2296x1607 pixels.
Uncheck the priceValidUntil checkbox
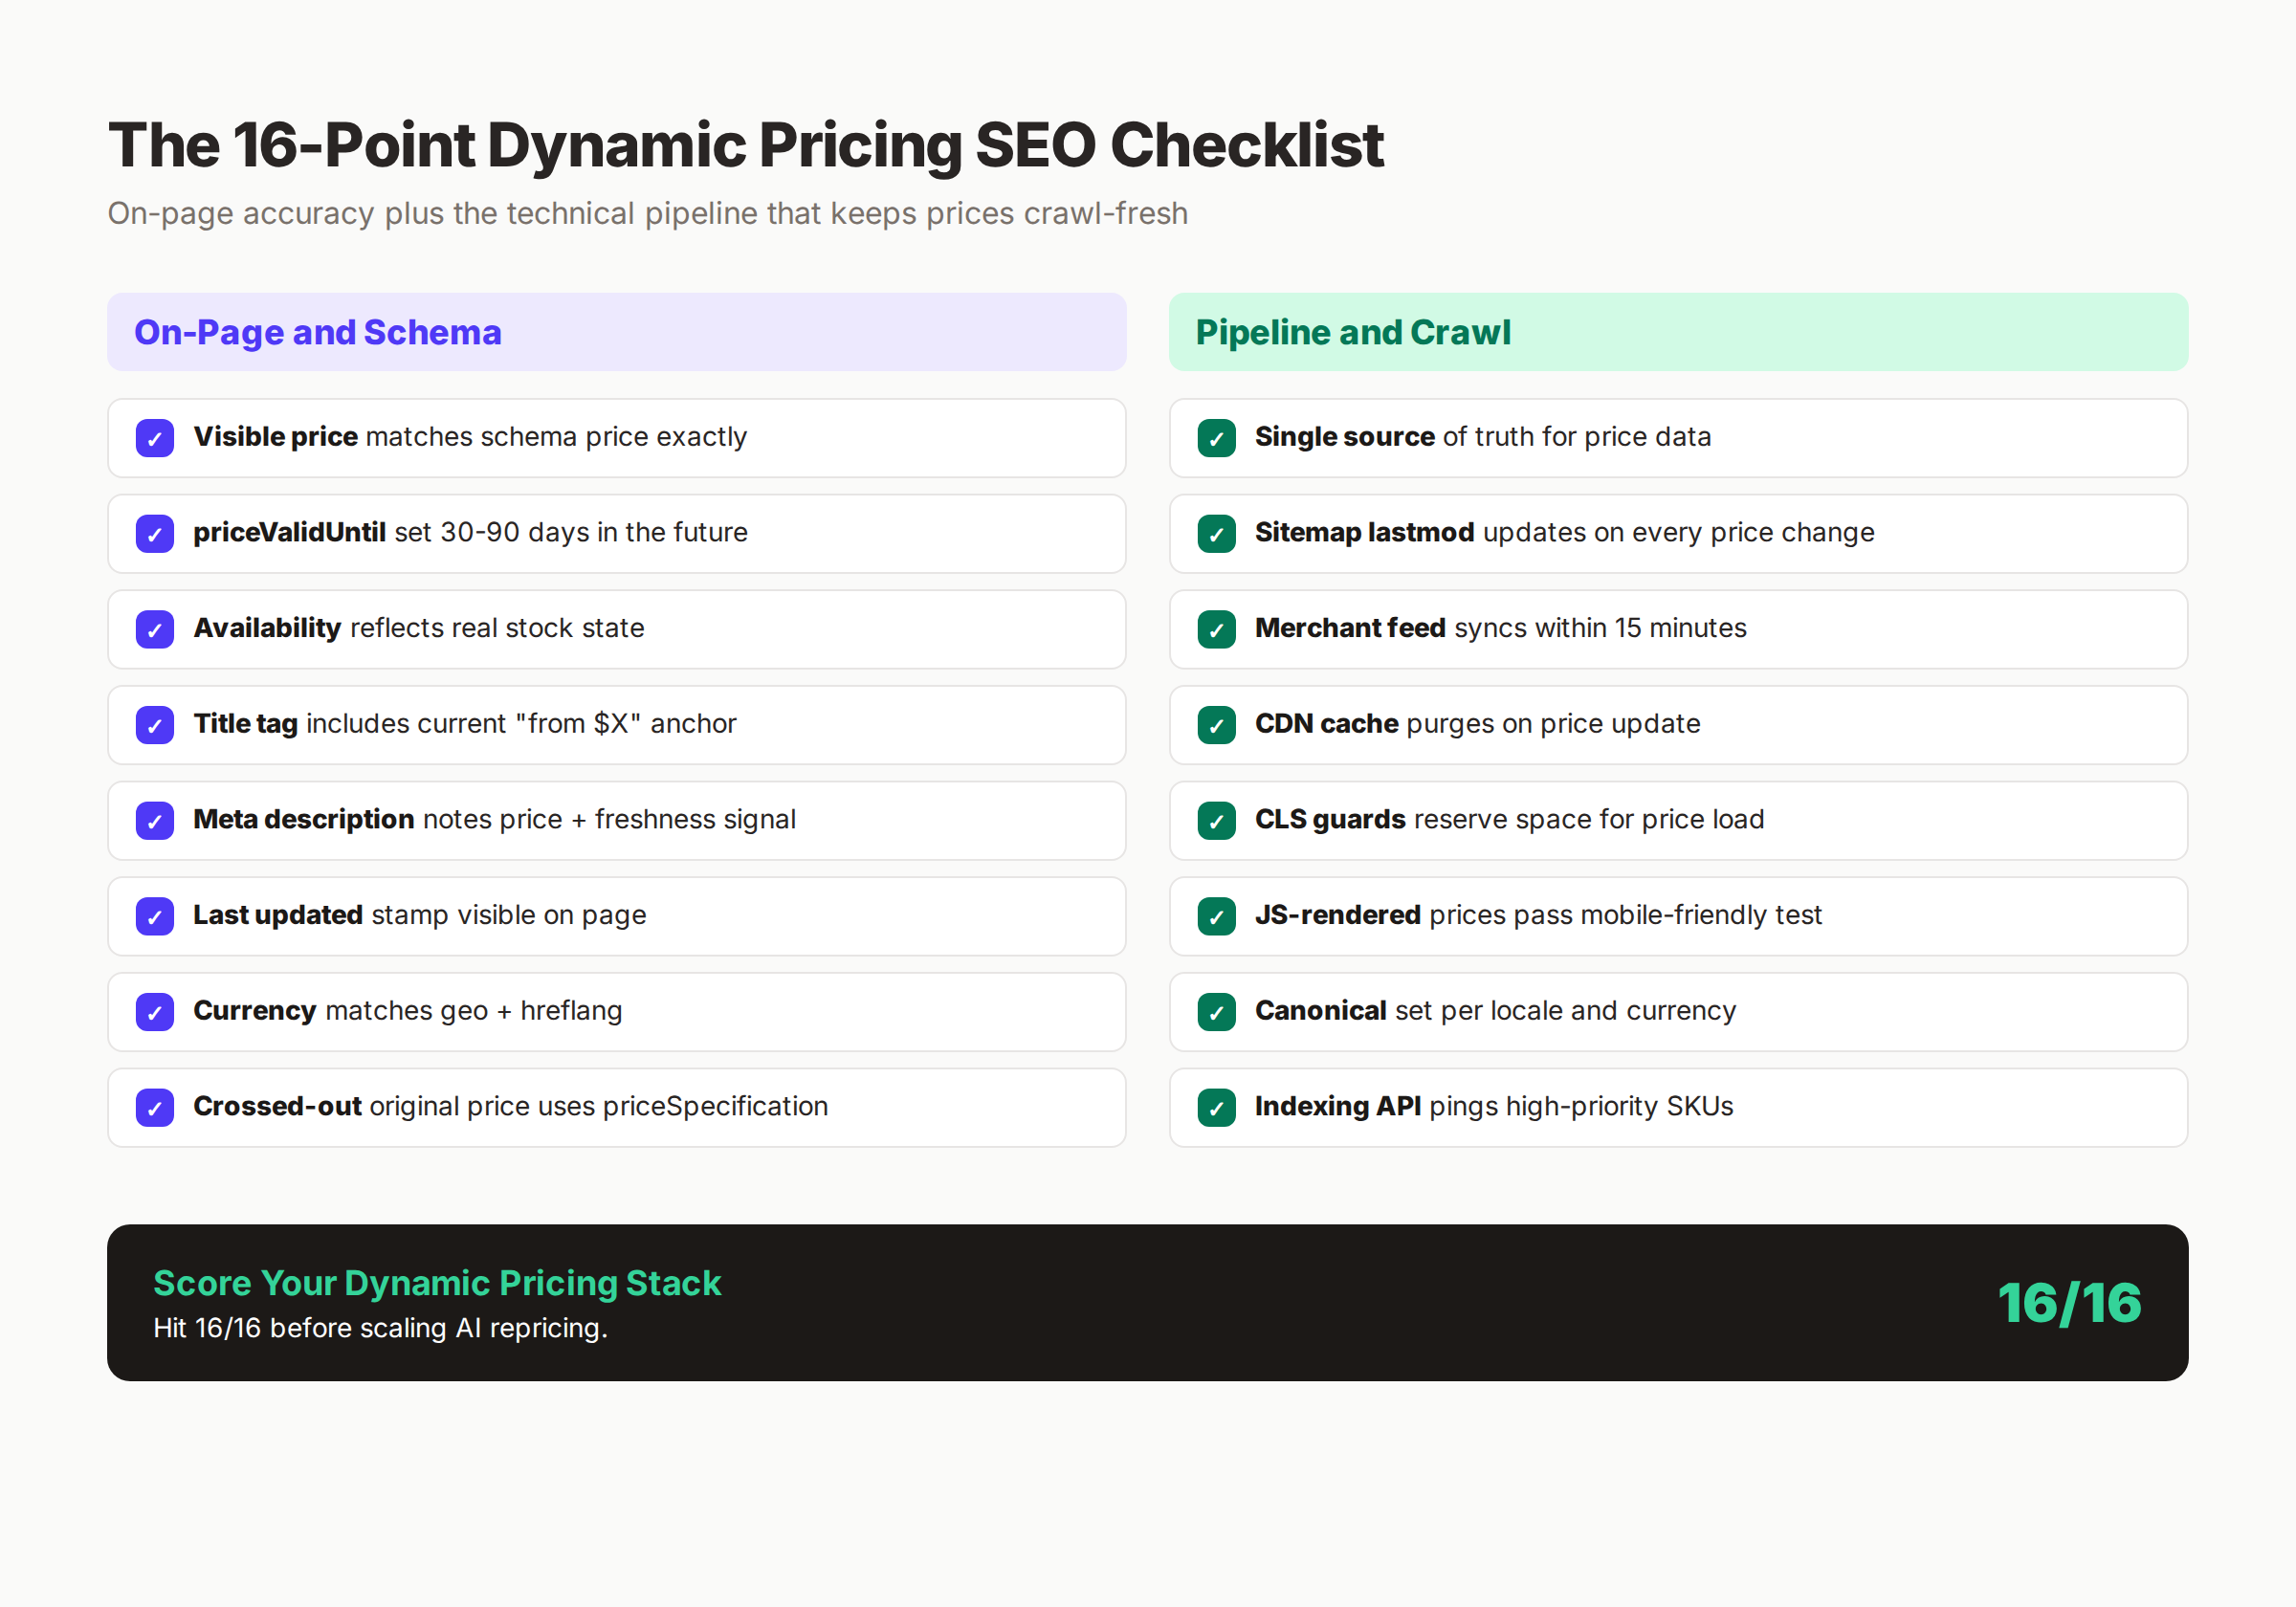155,534
